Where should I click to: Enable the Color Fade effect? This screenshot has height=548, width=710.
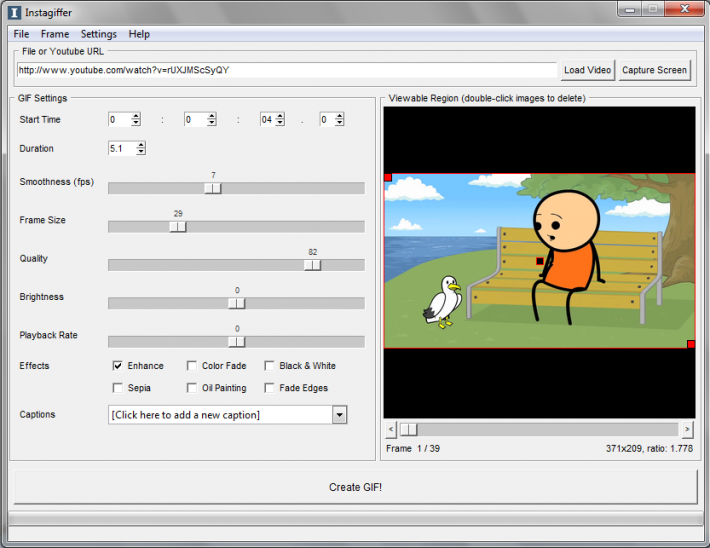click(192, 365)
